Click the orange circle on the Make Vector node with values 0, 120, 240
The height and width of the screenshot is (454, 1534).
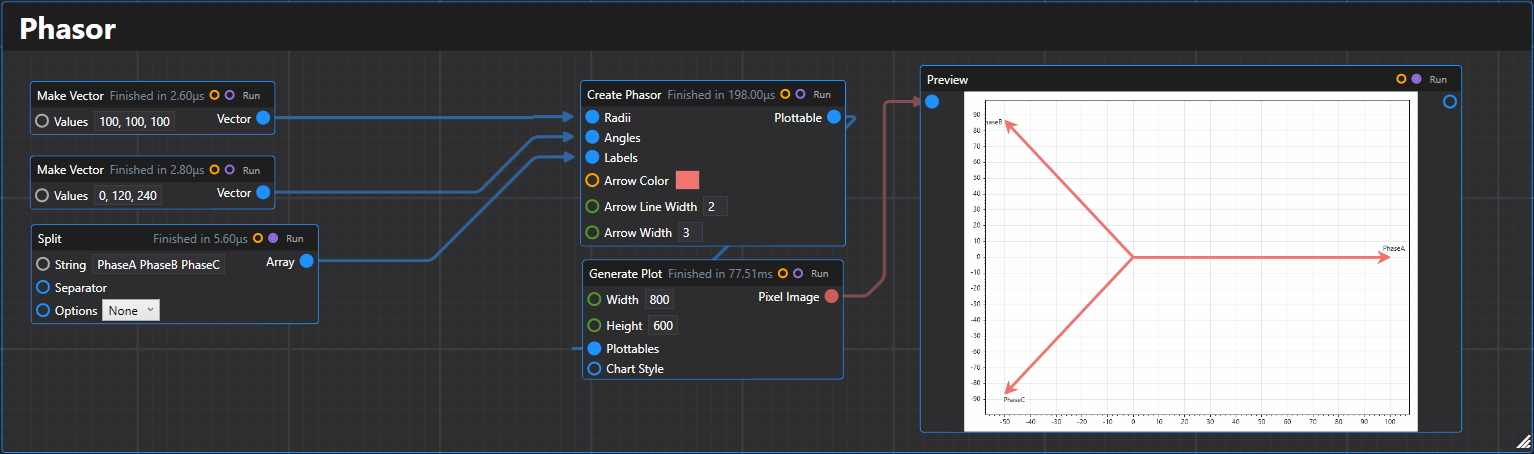214,169
